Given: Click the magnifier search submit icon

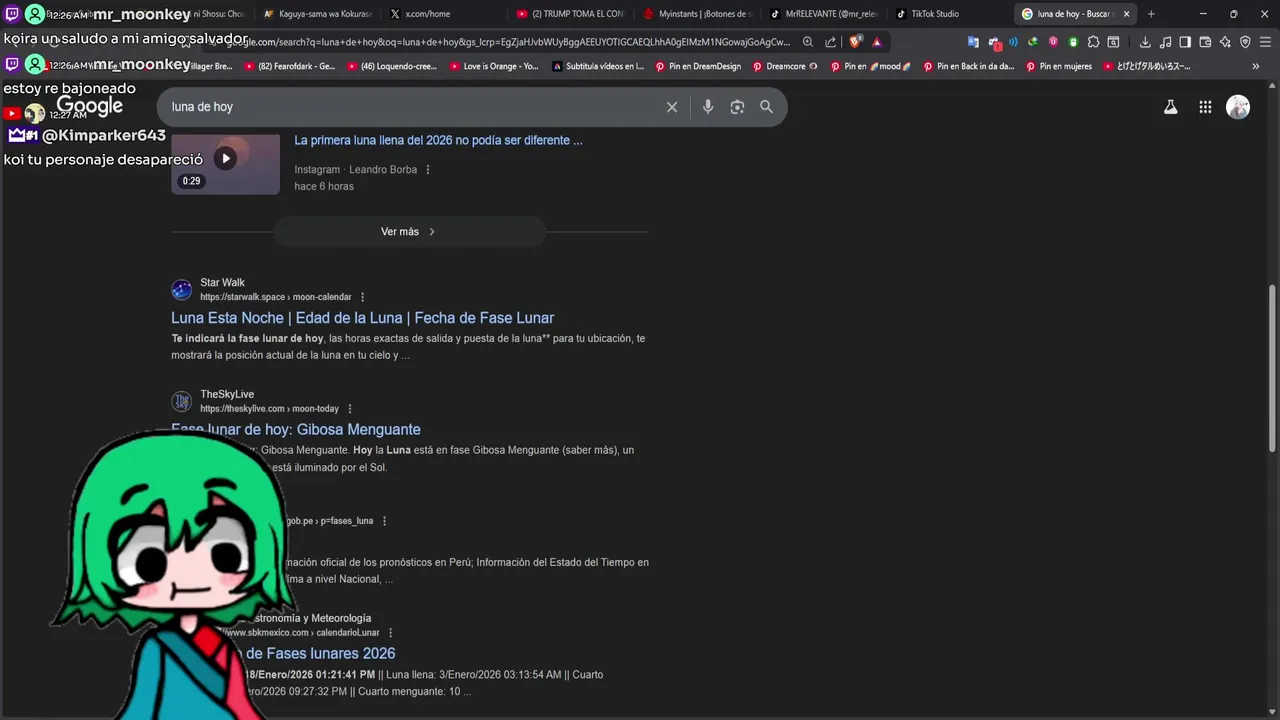Looking at the screenshot, I should pos(766,107).
